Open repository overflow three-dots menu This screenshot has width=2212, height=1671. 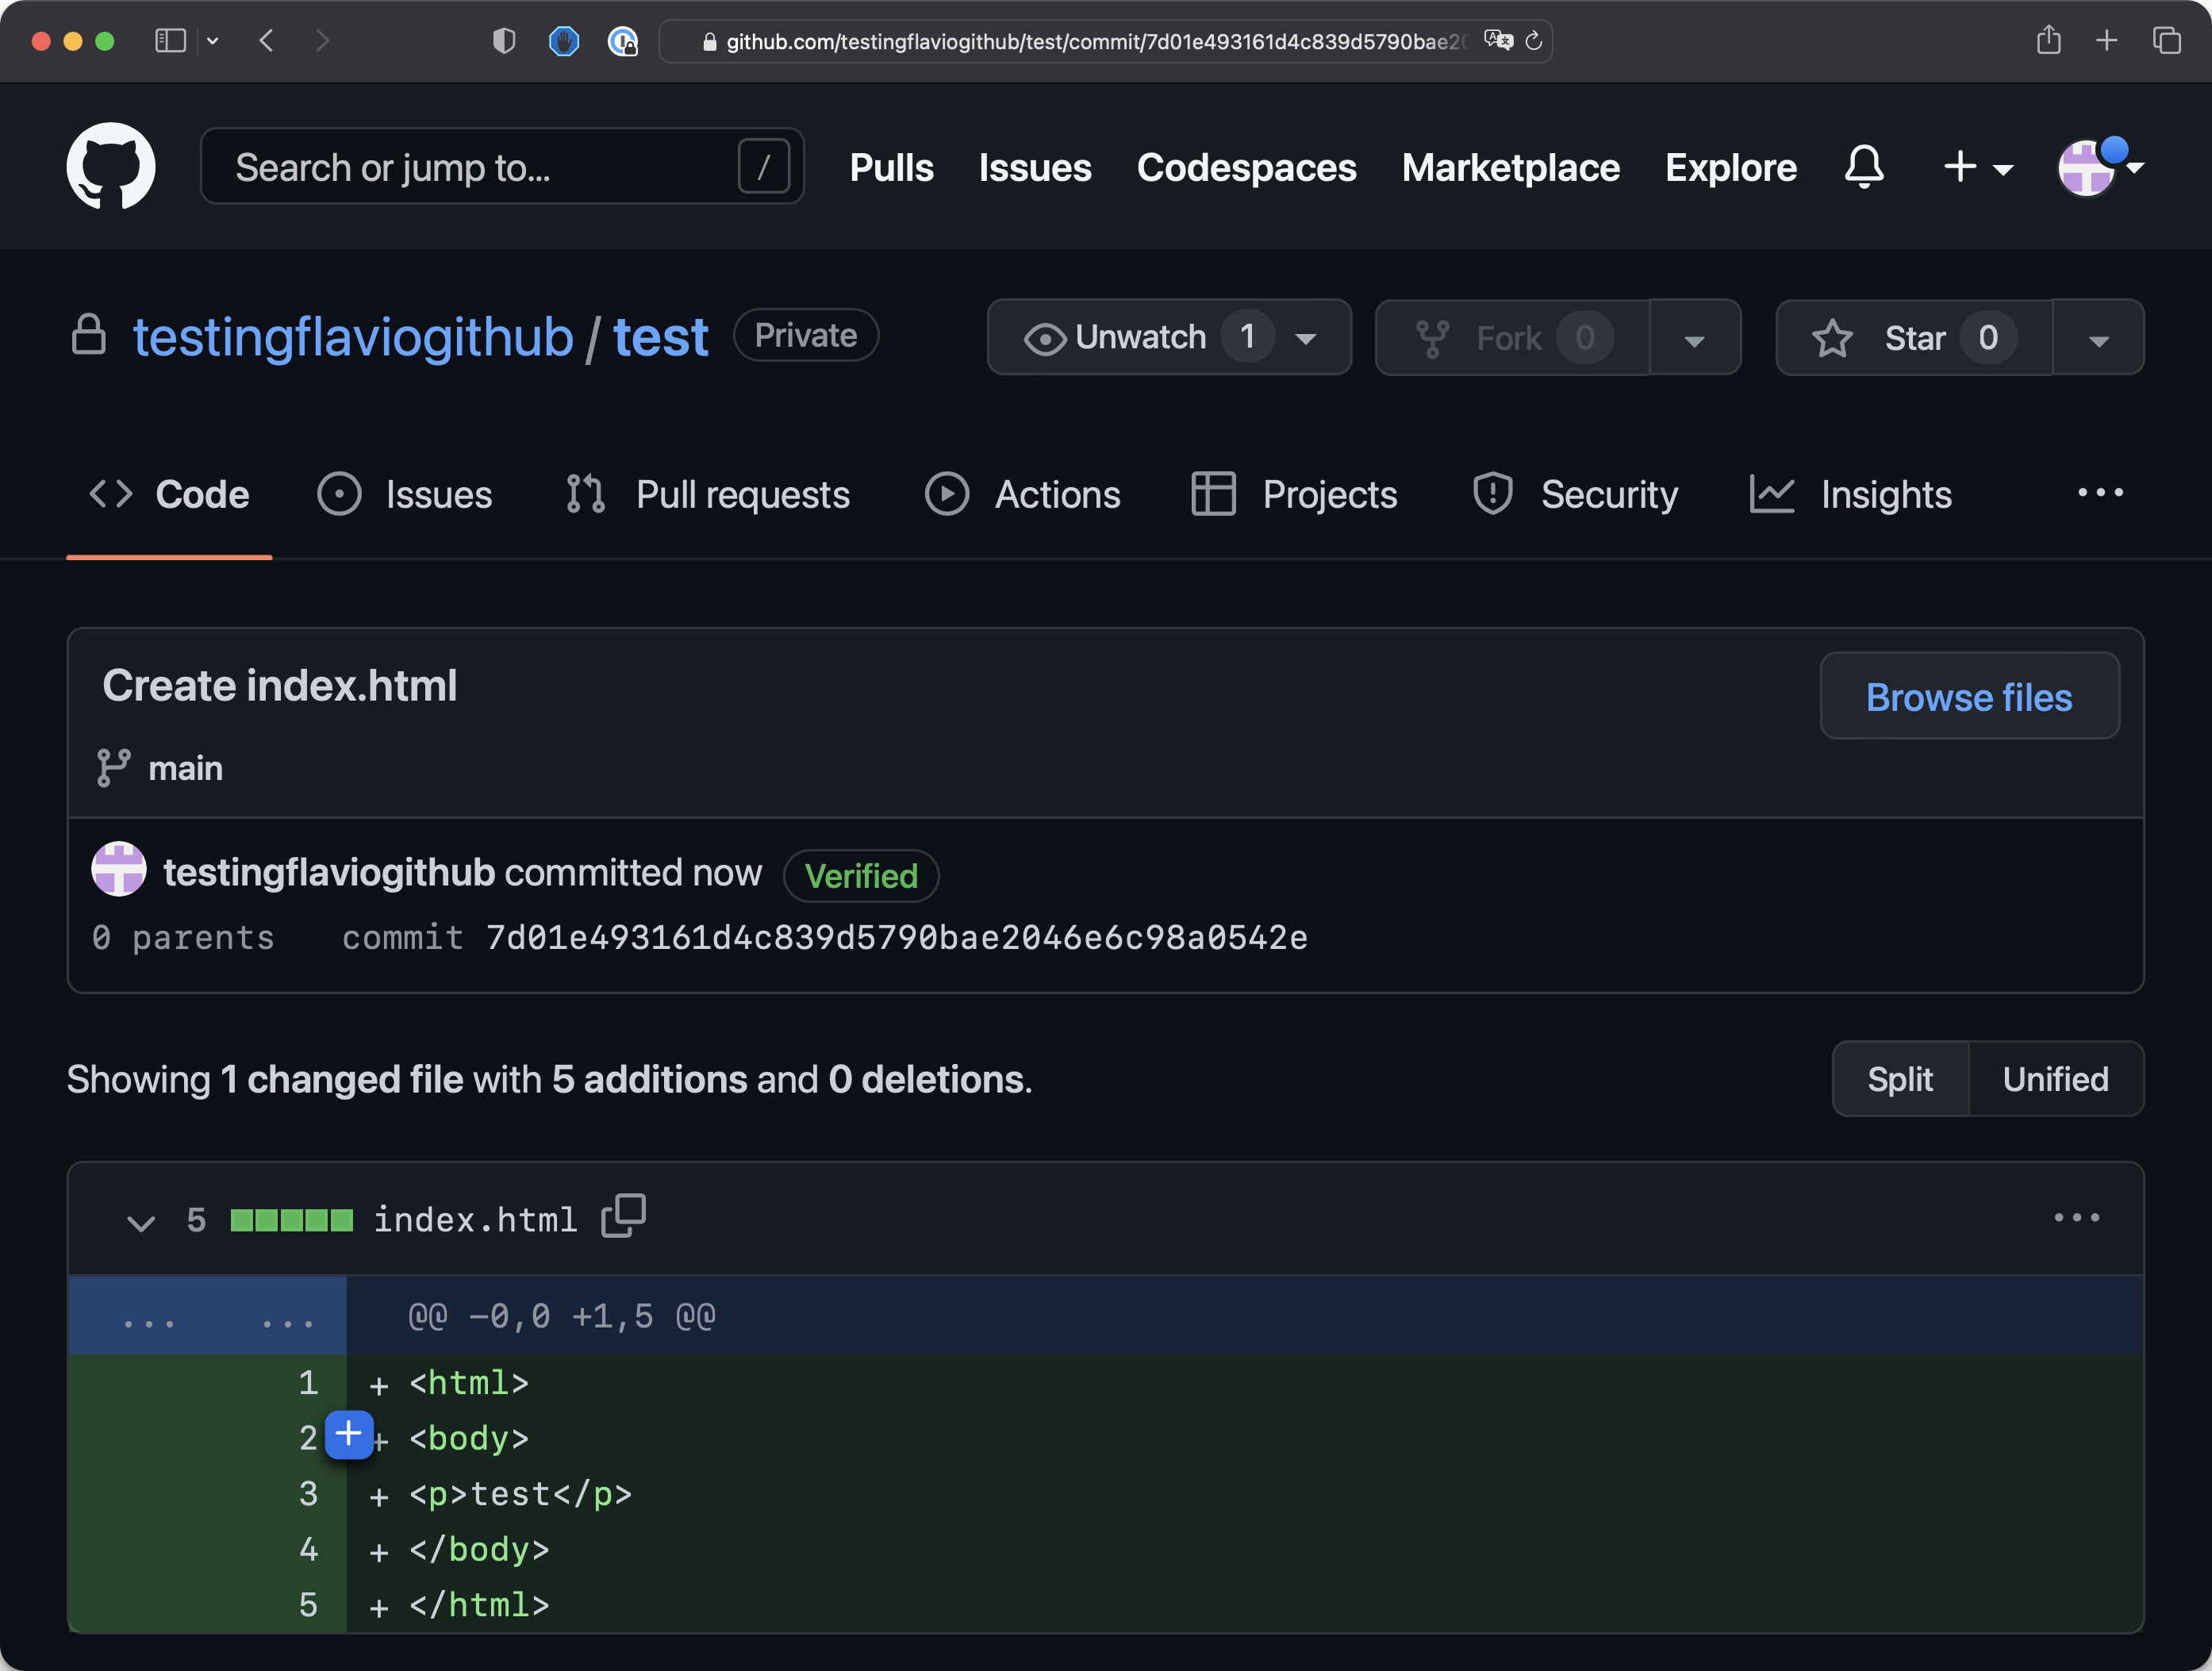coord(2099,492)
